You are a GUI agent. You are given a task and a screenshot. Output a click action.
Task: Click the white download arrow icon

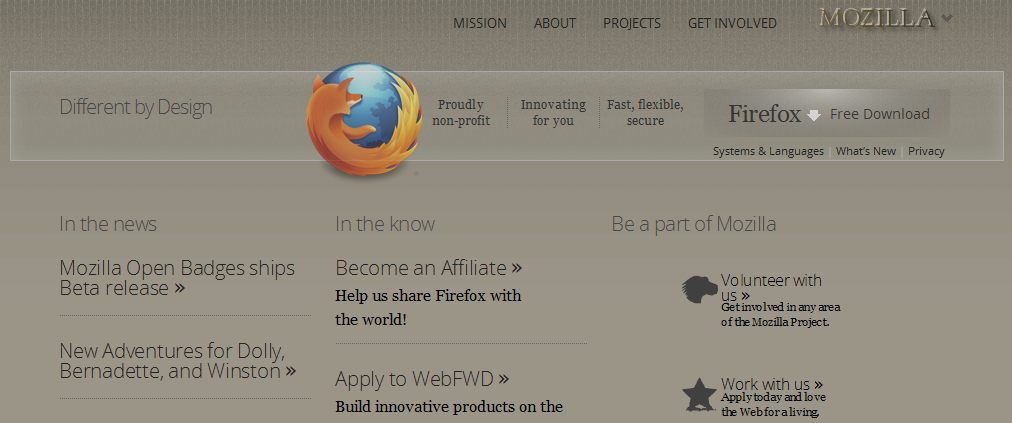click(815, 116)
